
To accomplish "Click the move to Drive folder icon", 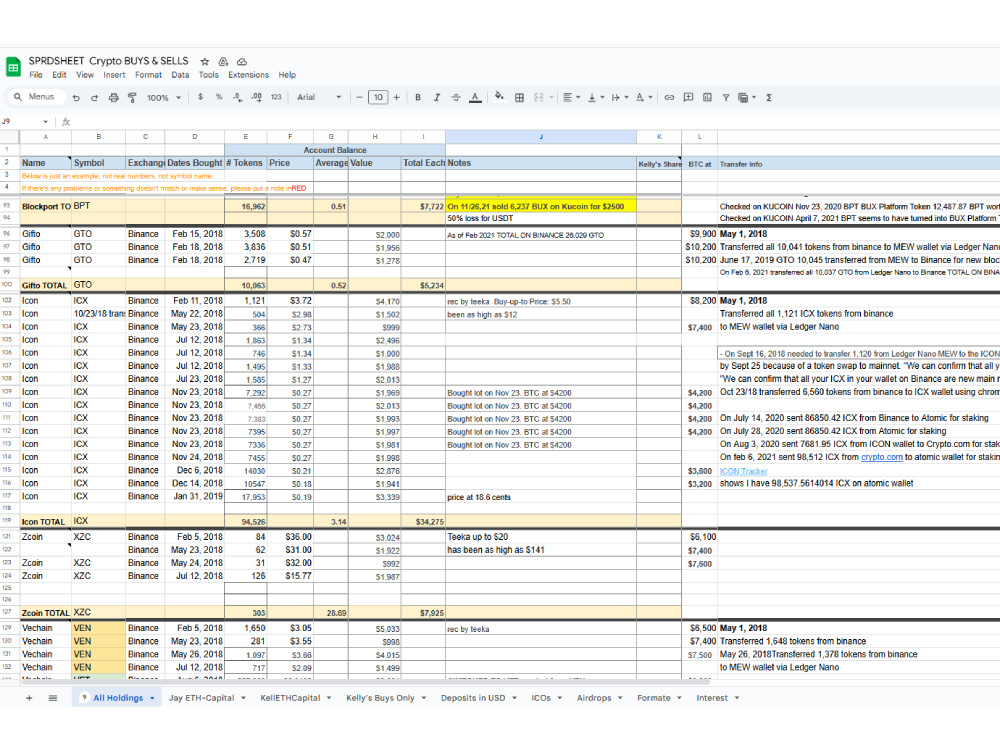I will pos(223,62).
